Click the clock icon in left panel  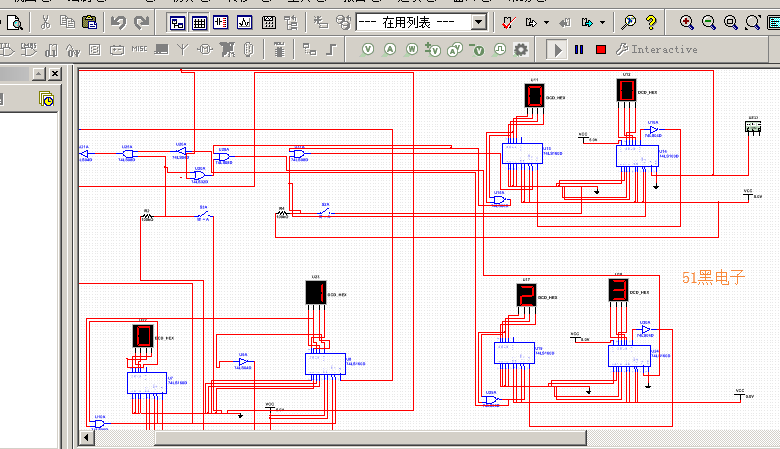coord(46,99)
